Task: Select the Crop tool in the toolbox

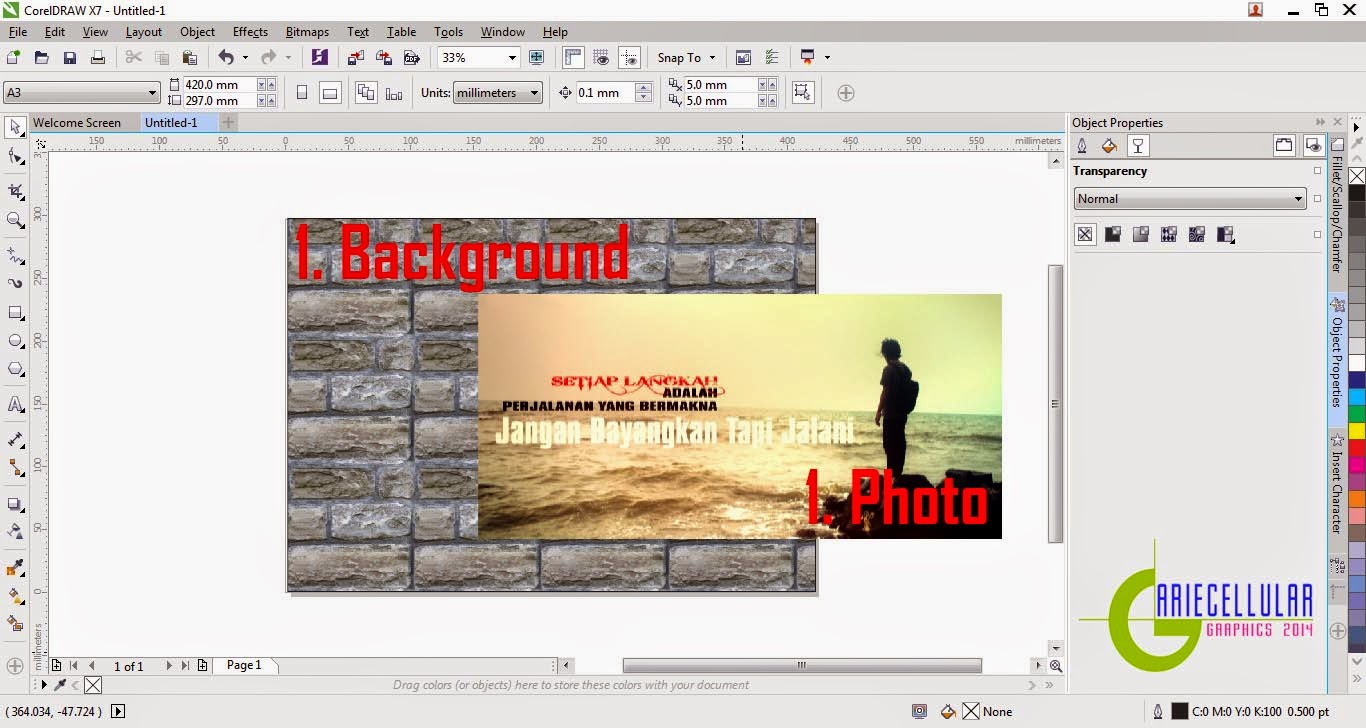Action: pos(15,191)
